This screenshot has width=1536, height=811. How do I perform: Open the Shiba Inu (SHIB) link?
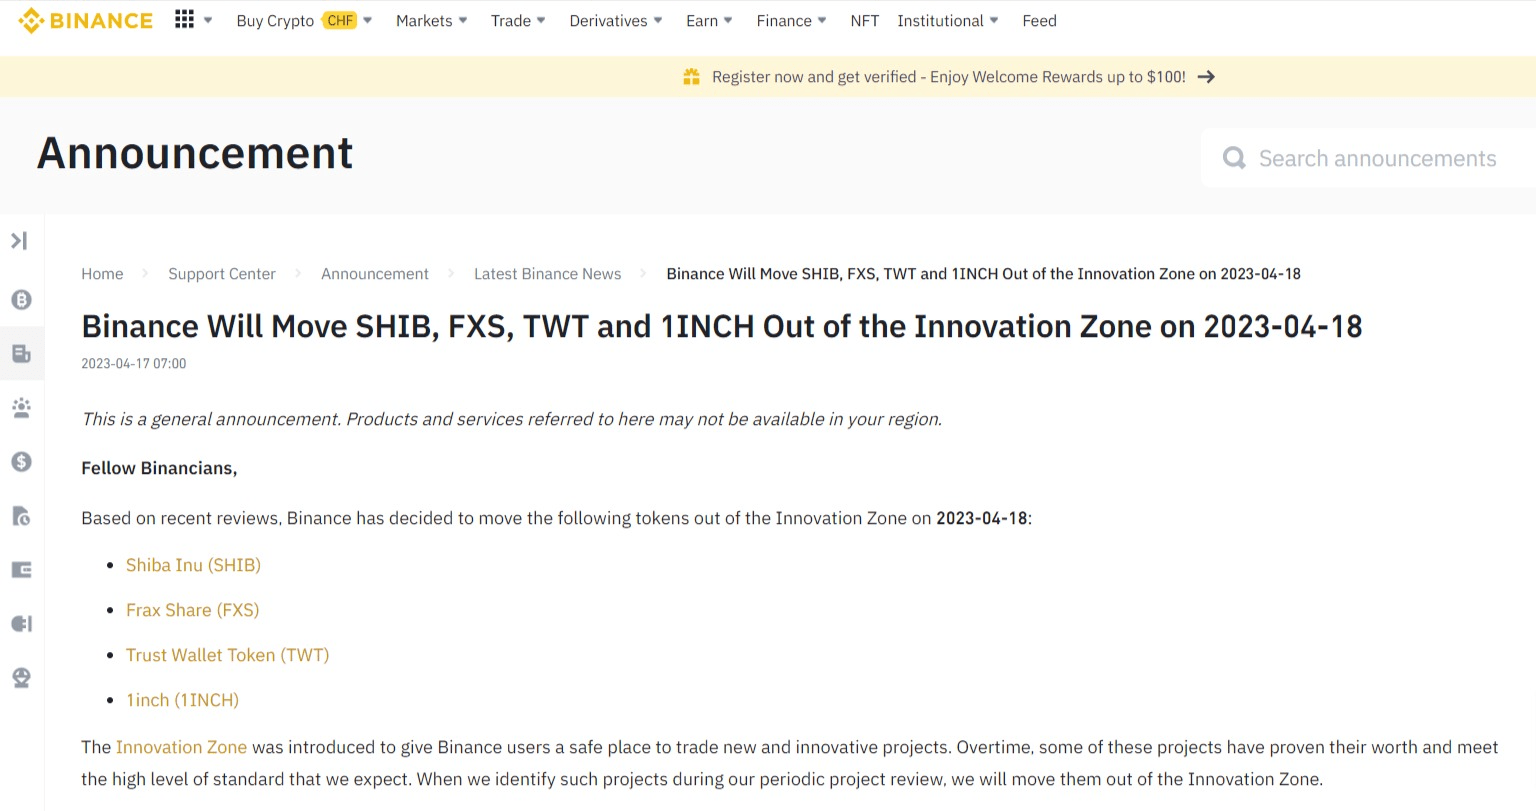click(x=193, y=565)
